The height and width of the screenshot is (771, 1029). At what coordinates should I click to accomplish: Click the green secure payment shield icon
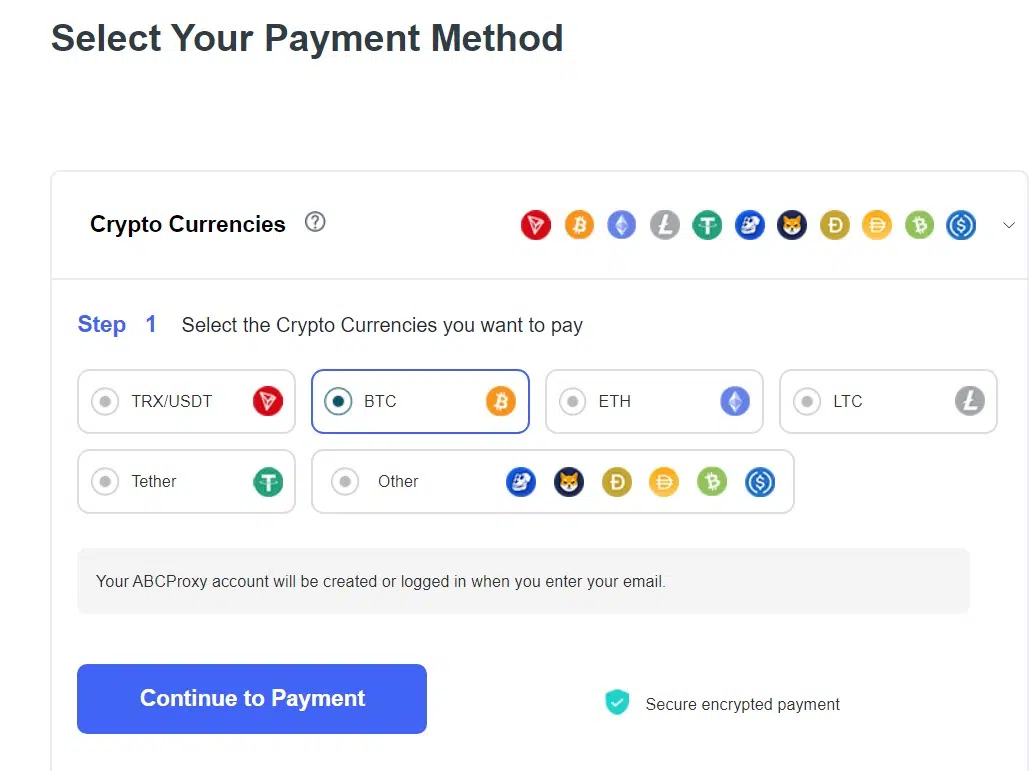(x=617, y=702)
